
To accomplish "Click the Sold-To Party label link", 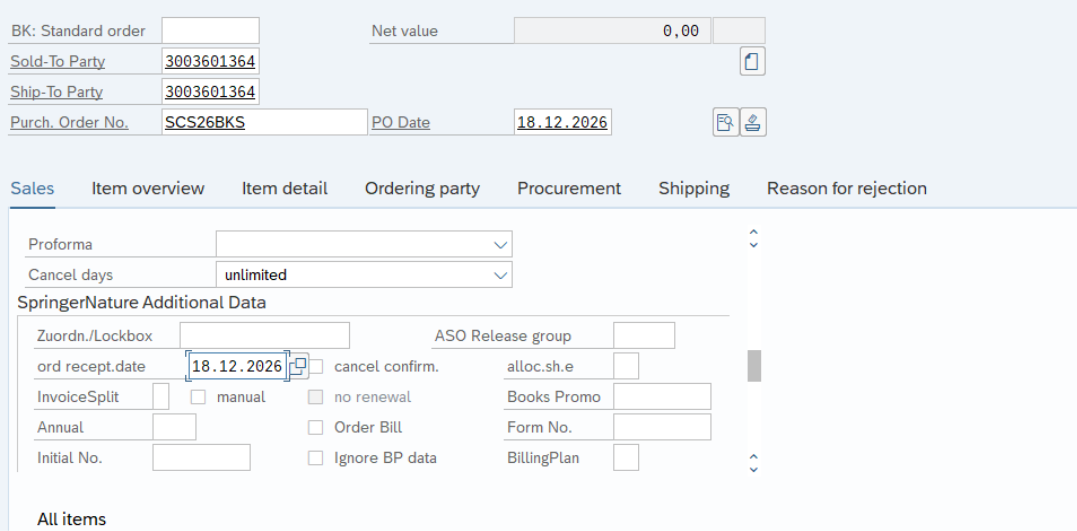I will tap(58, 61).
